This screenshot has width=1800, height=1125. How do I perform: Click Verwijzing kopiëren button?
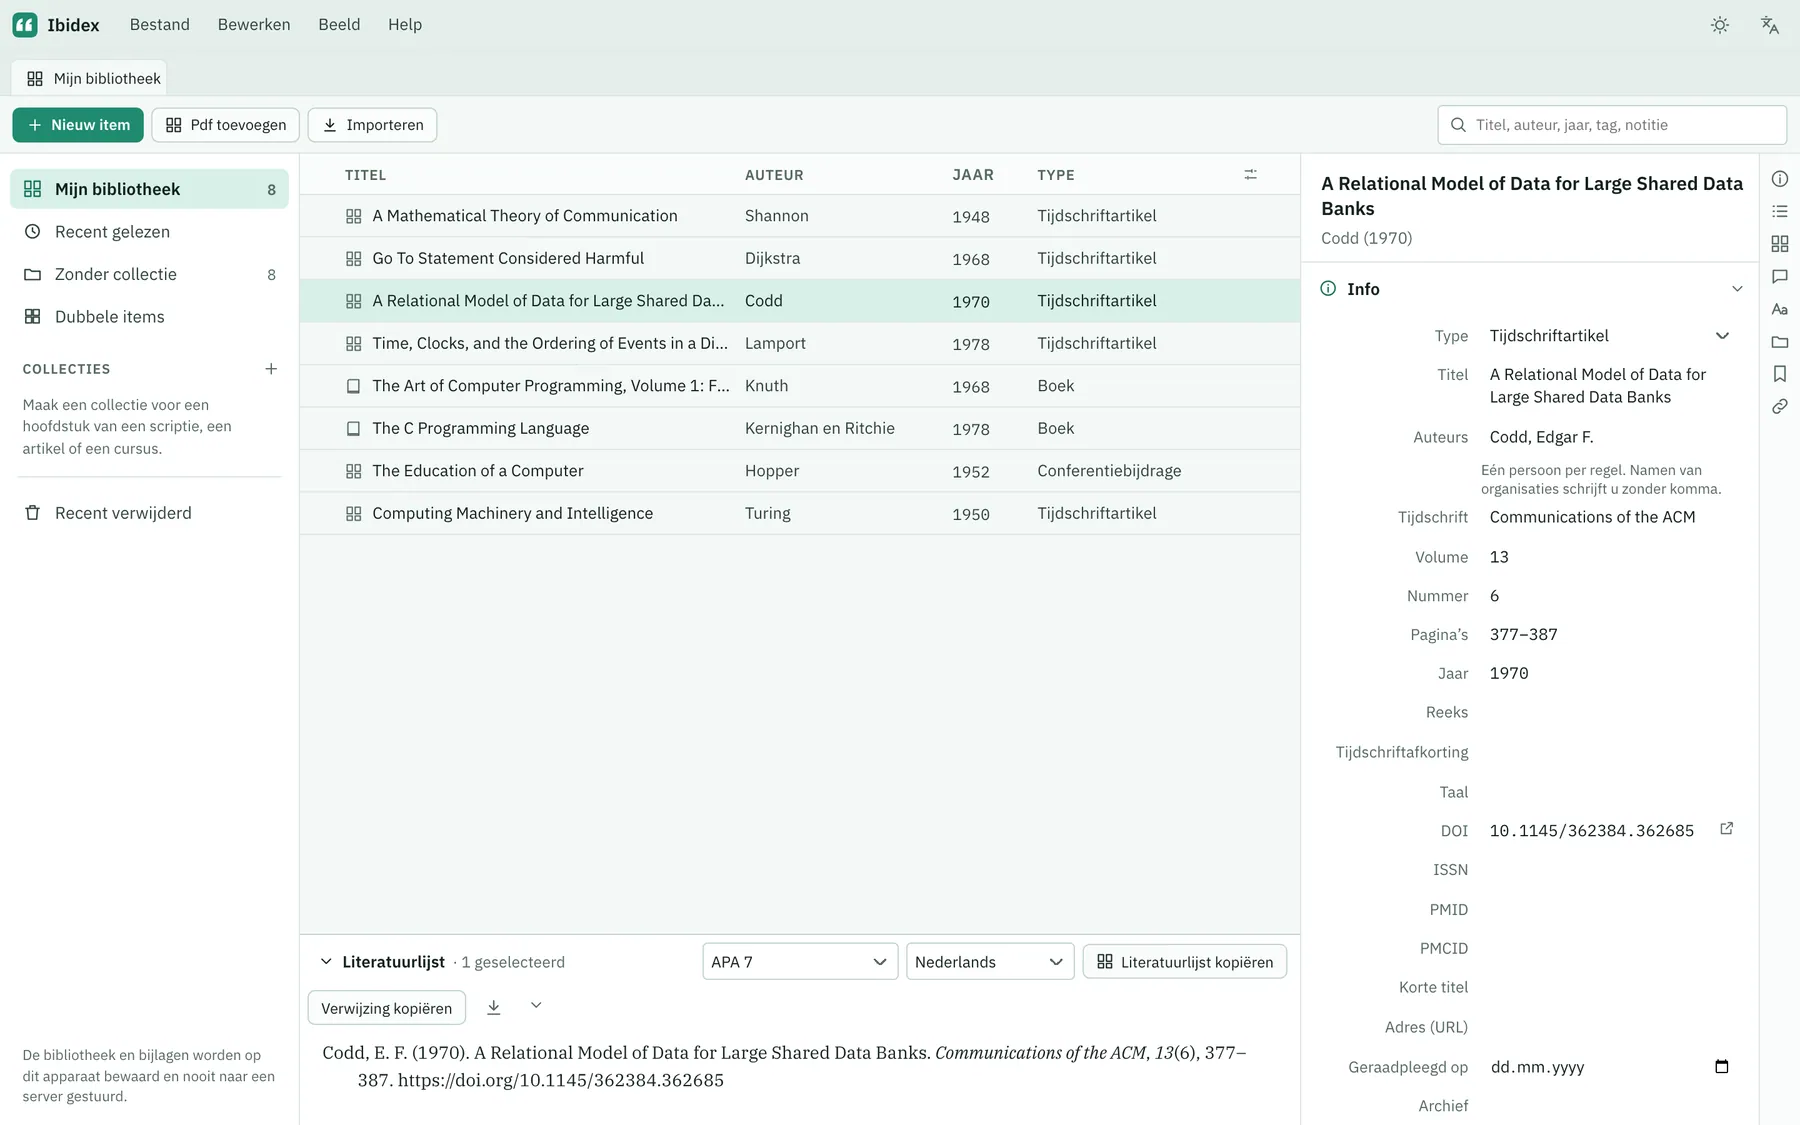point(387,1008)
